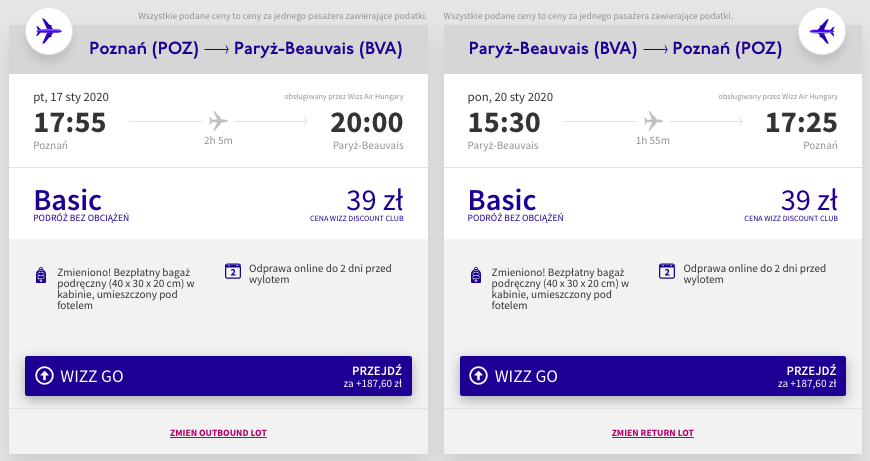
Task: Click the return flight duration plane icon
Action: pos(652,121)
